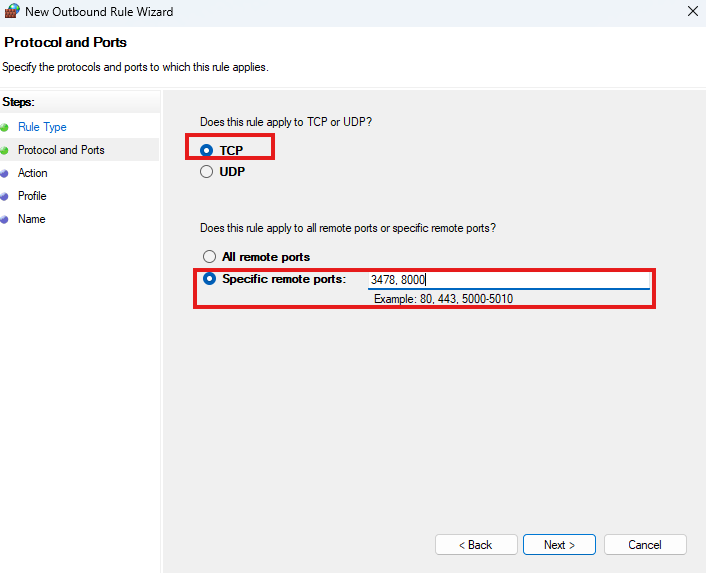Click the green bullet beside Rule Type
Image resolution: width=706 pixels, height=573 pixels.
(x=5, y=127)
